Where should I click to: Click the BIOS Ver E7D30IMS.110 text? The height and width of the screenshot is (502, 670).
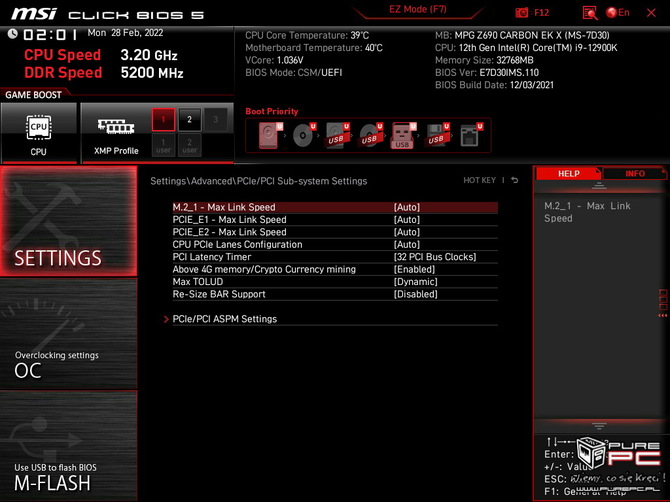coord(487,73)
